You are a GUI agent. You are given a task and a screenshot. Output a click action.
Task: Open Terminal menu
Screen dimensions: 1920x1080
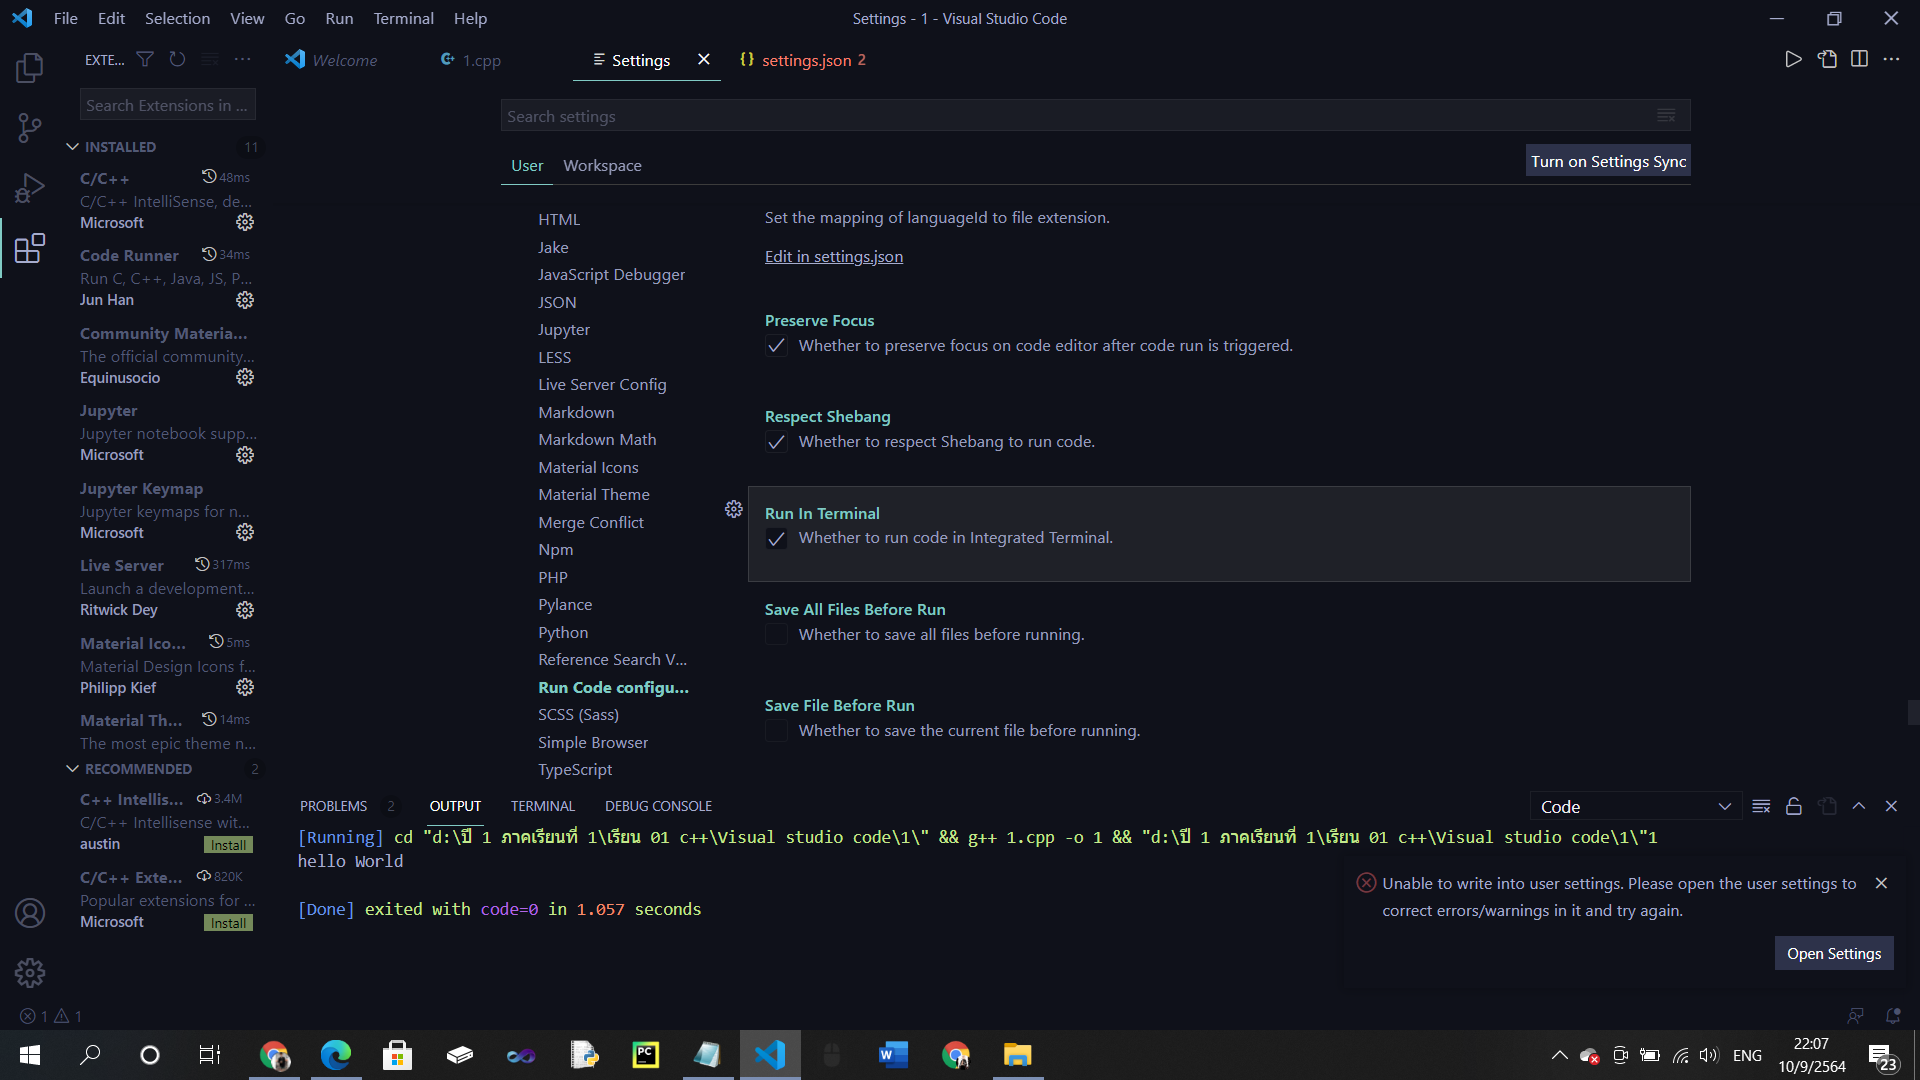pyautogui.click(x=403, y=18)
